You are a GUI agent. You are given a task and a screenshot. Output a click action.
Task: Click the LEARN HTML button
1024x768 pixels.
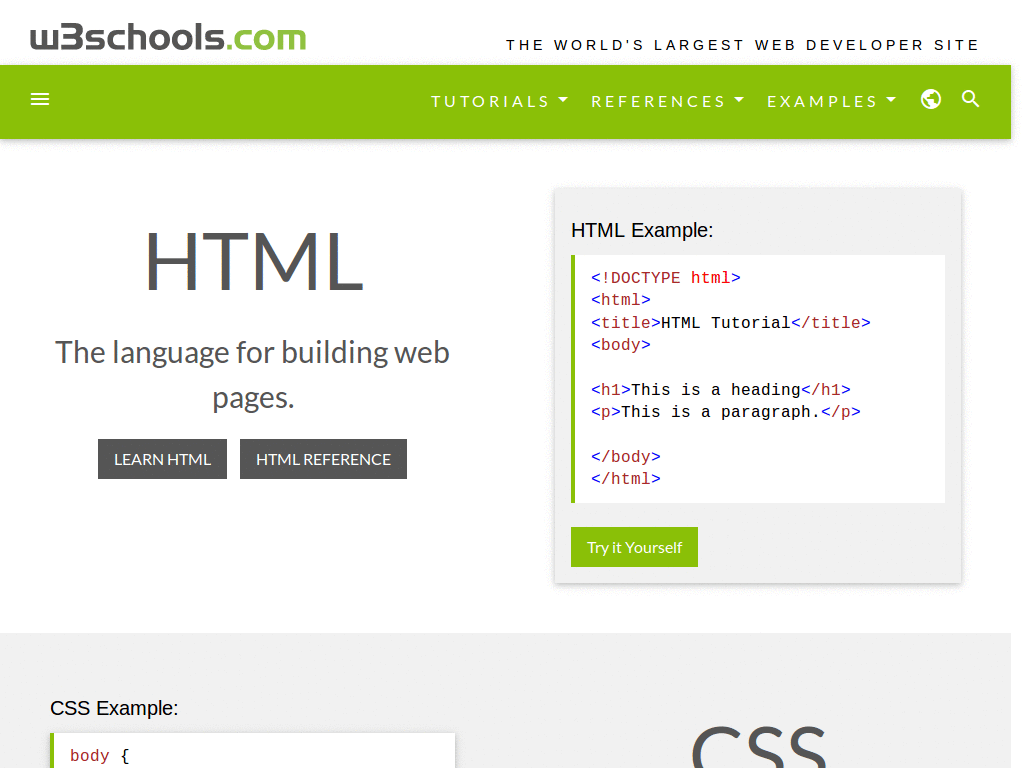(x=162, y=459)
